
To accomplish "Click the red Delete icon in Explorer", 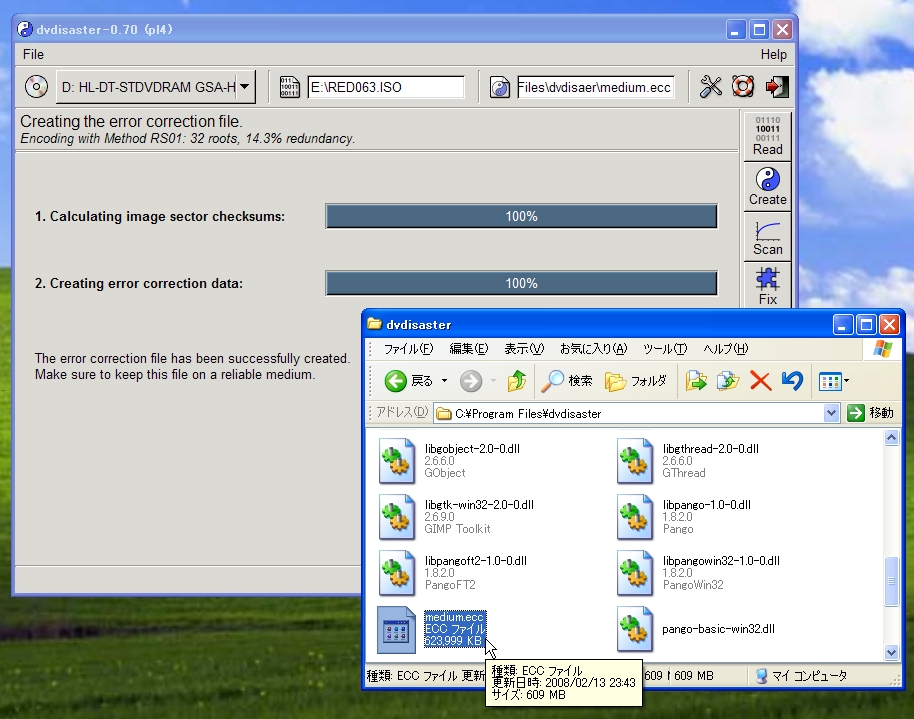I will (760, 381).
